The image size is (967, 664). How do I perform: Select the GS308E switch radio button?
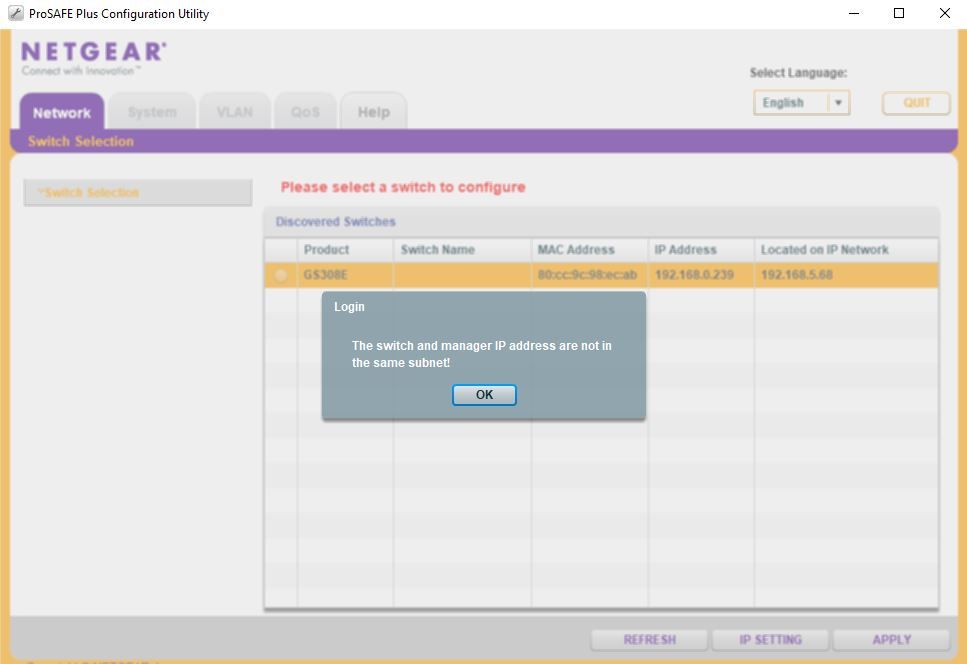click(281, 275)
